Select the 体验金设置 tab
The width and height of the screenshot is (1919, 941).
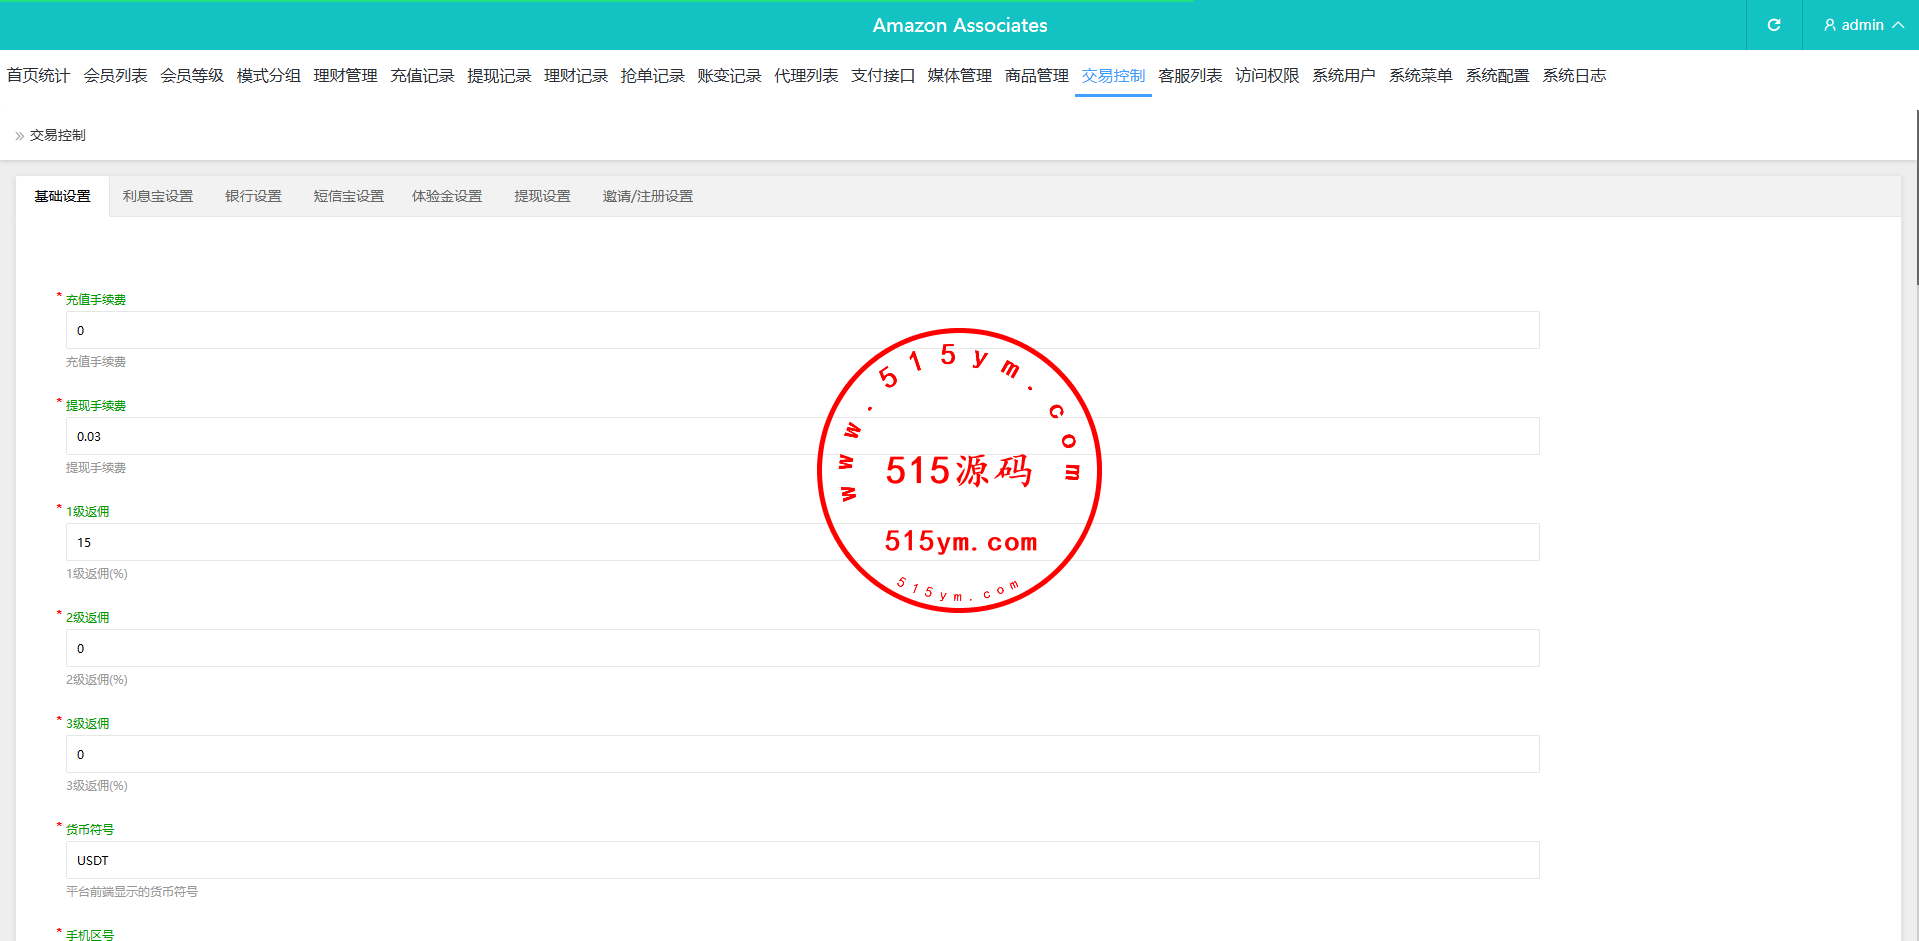click(447, 197)
